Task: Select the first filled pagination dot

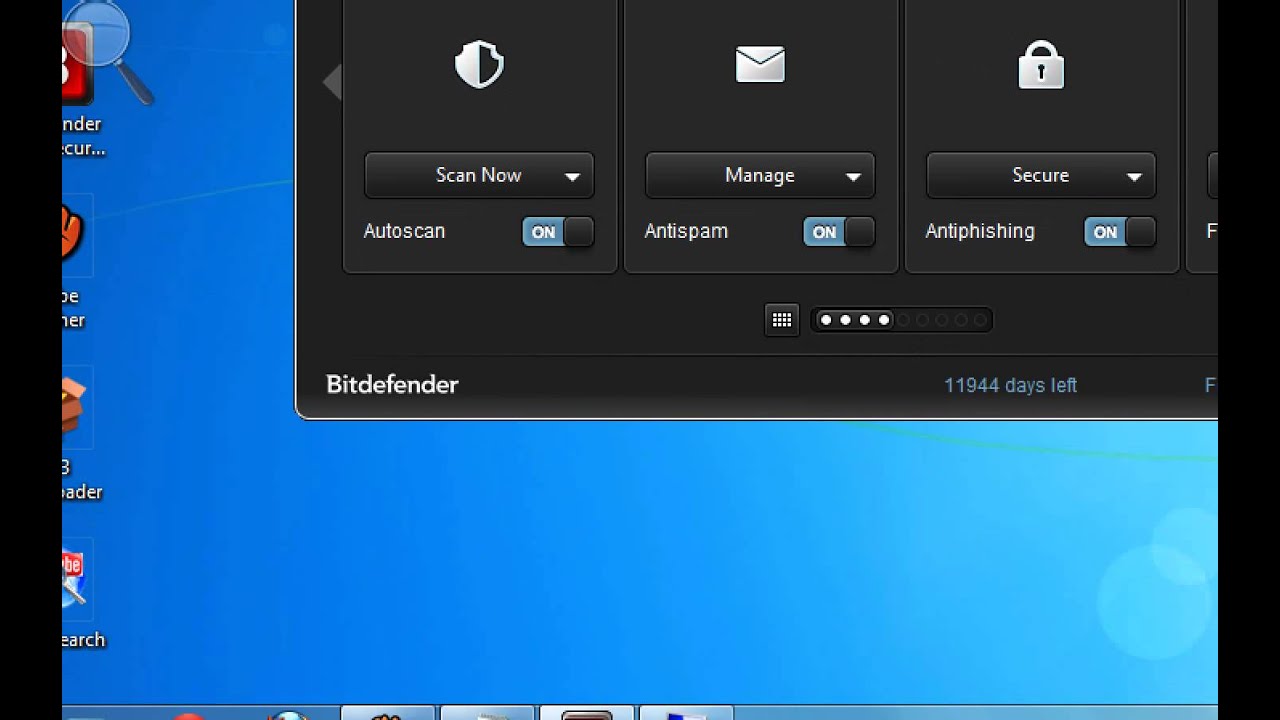Action: pos(825,320)
